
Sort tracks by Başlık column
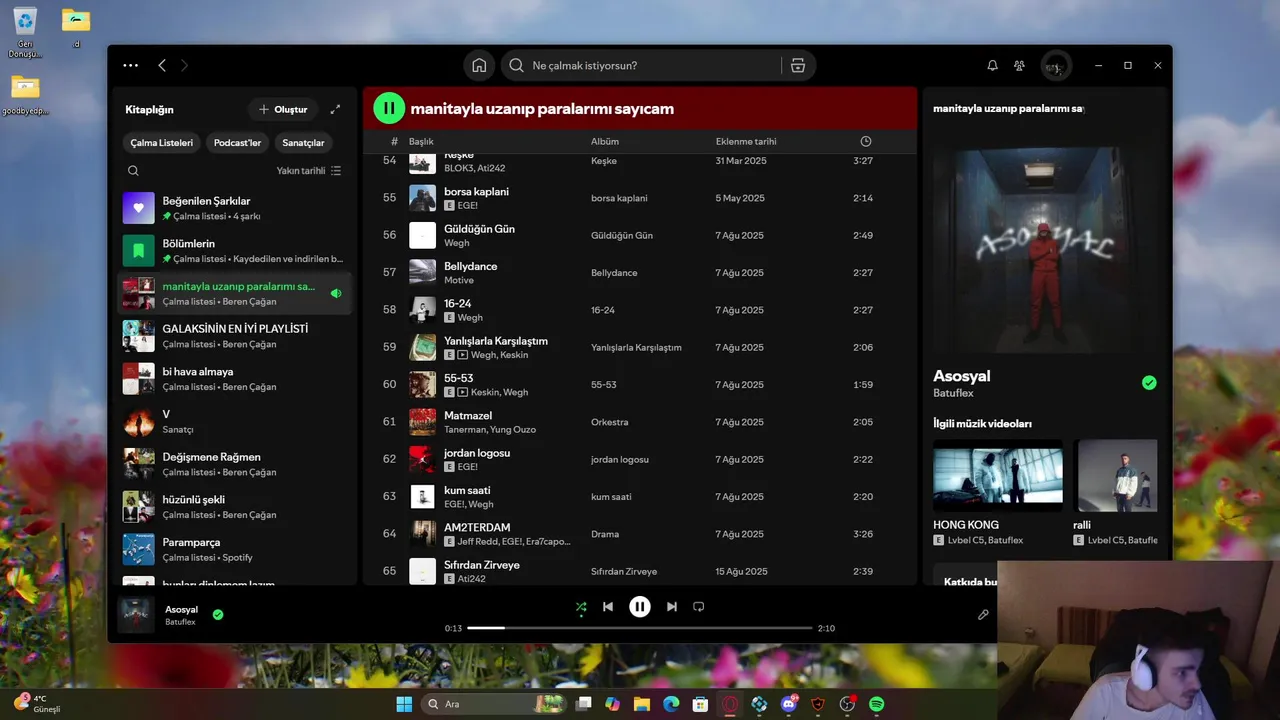click(421, 141)
